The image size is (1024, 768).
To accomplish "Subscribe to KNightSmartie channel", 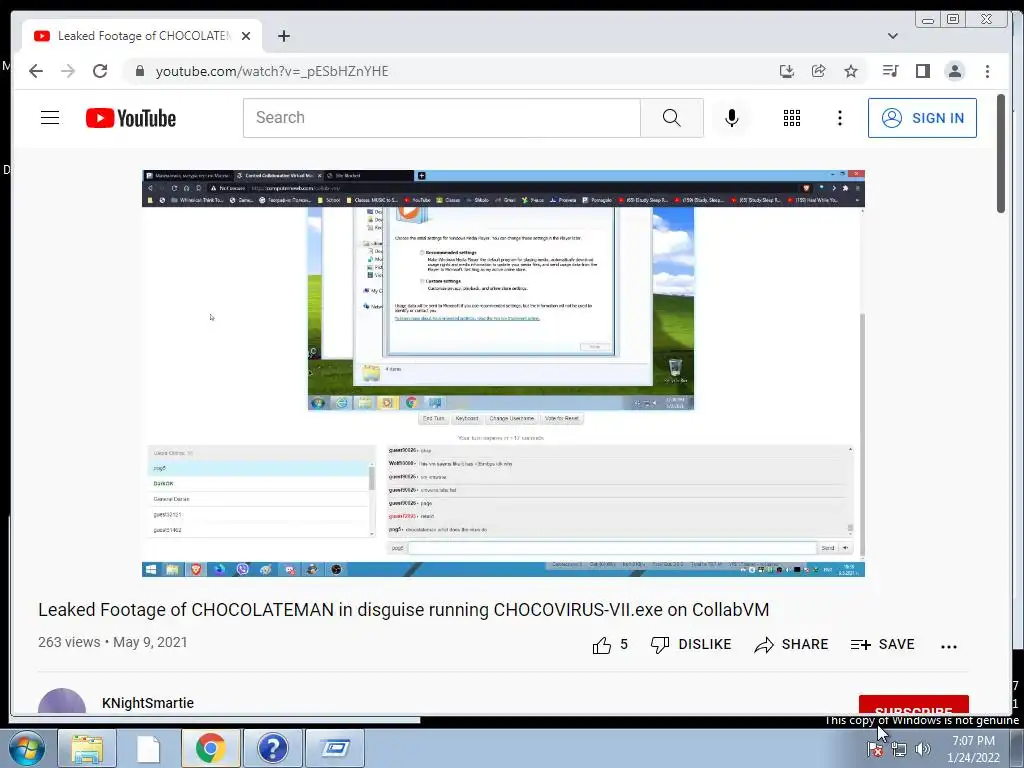I will 914,705.
